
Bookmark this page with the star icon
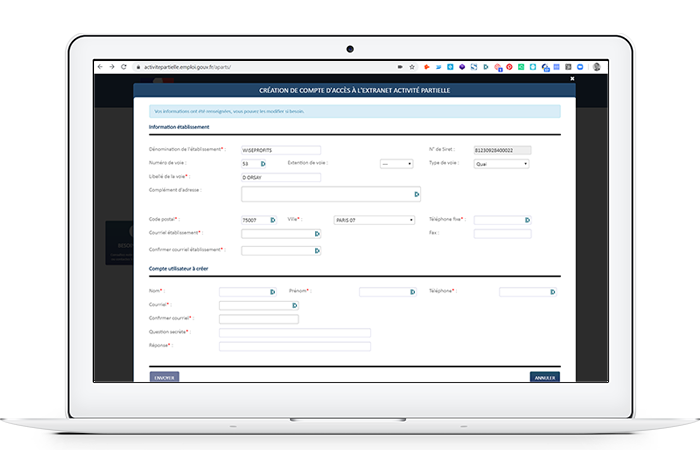(x=412, y=67)
